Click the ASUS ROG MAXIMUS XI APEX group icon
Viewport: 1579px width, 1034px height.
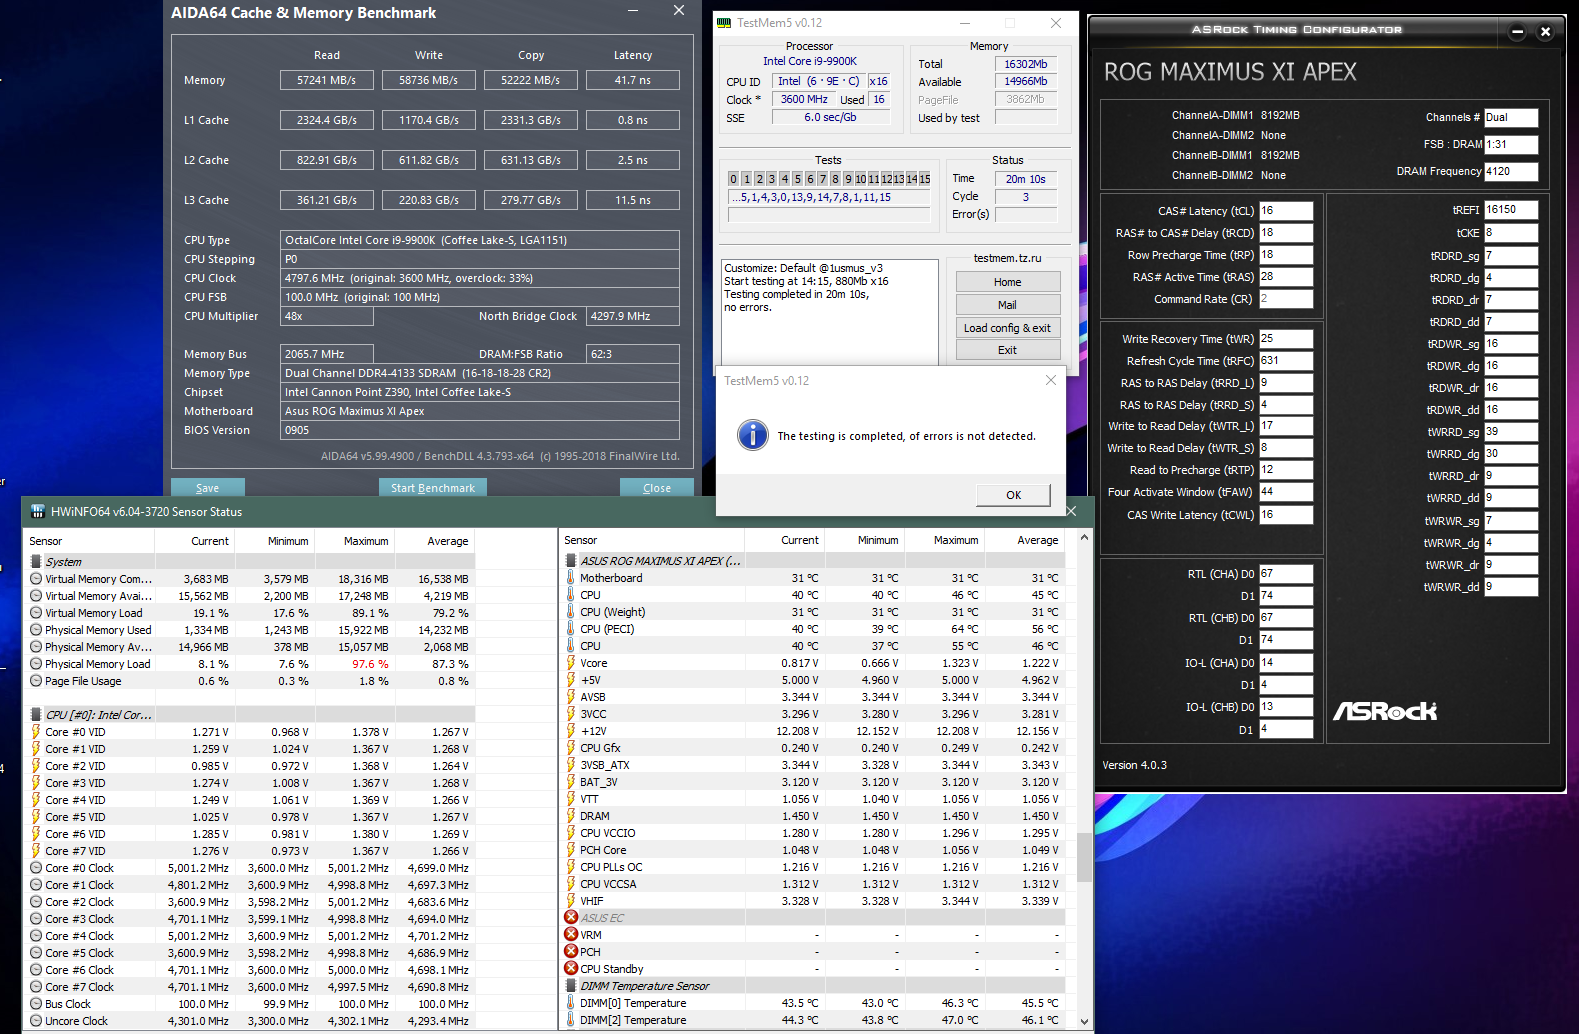point(571,561)
